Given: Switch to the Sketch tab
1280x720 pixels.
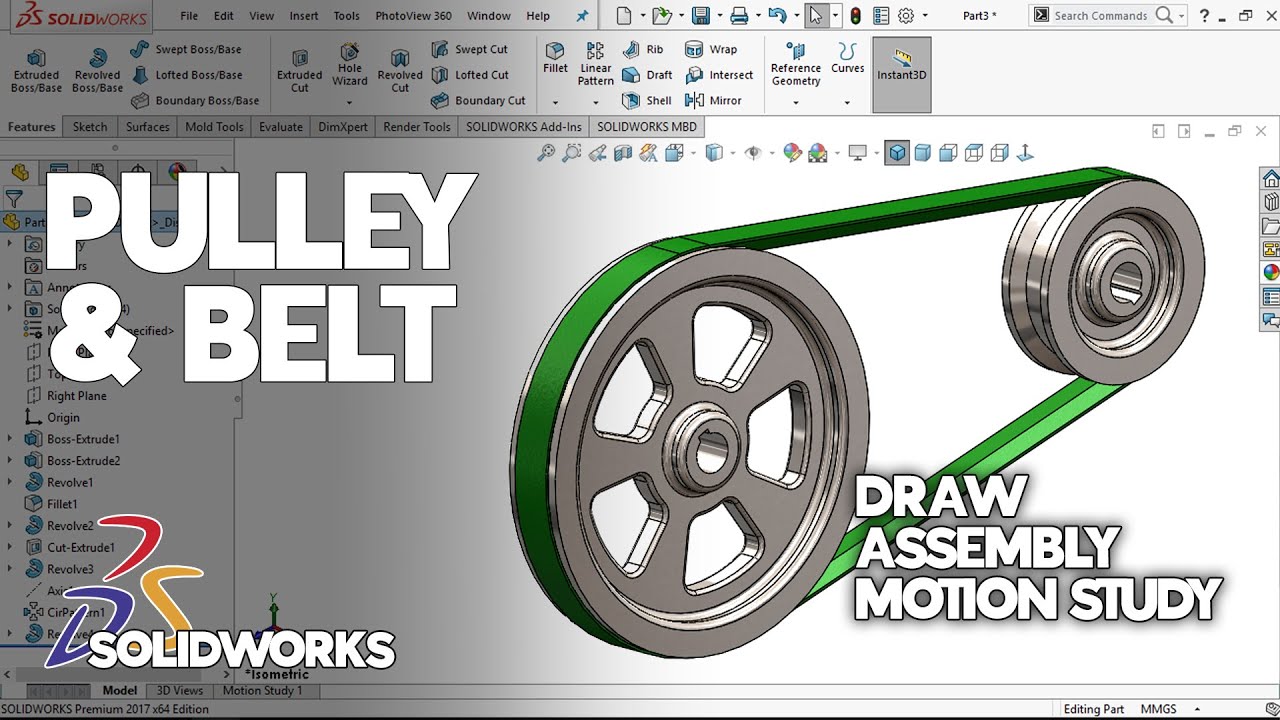Looking at the screenshot, I should click(90, 127).
